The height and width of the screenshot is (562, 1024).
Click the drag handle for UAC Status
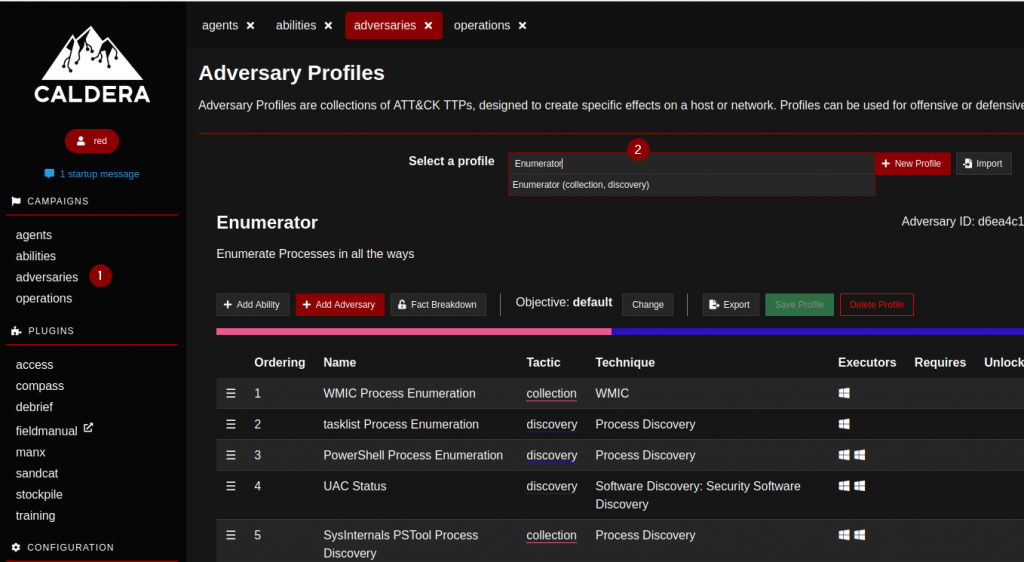point(231,486)
